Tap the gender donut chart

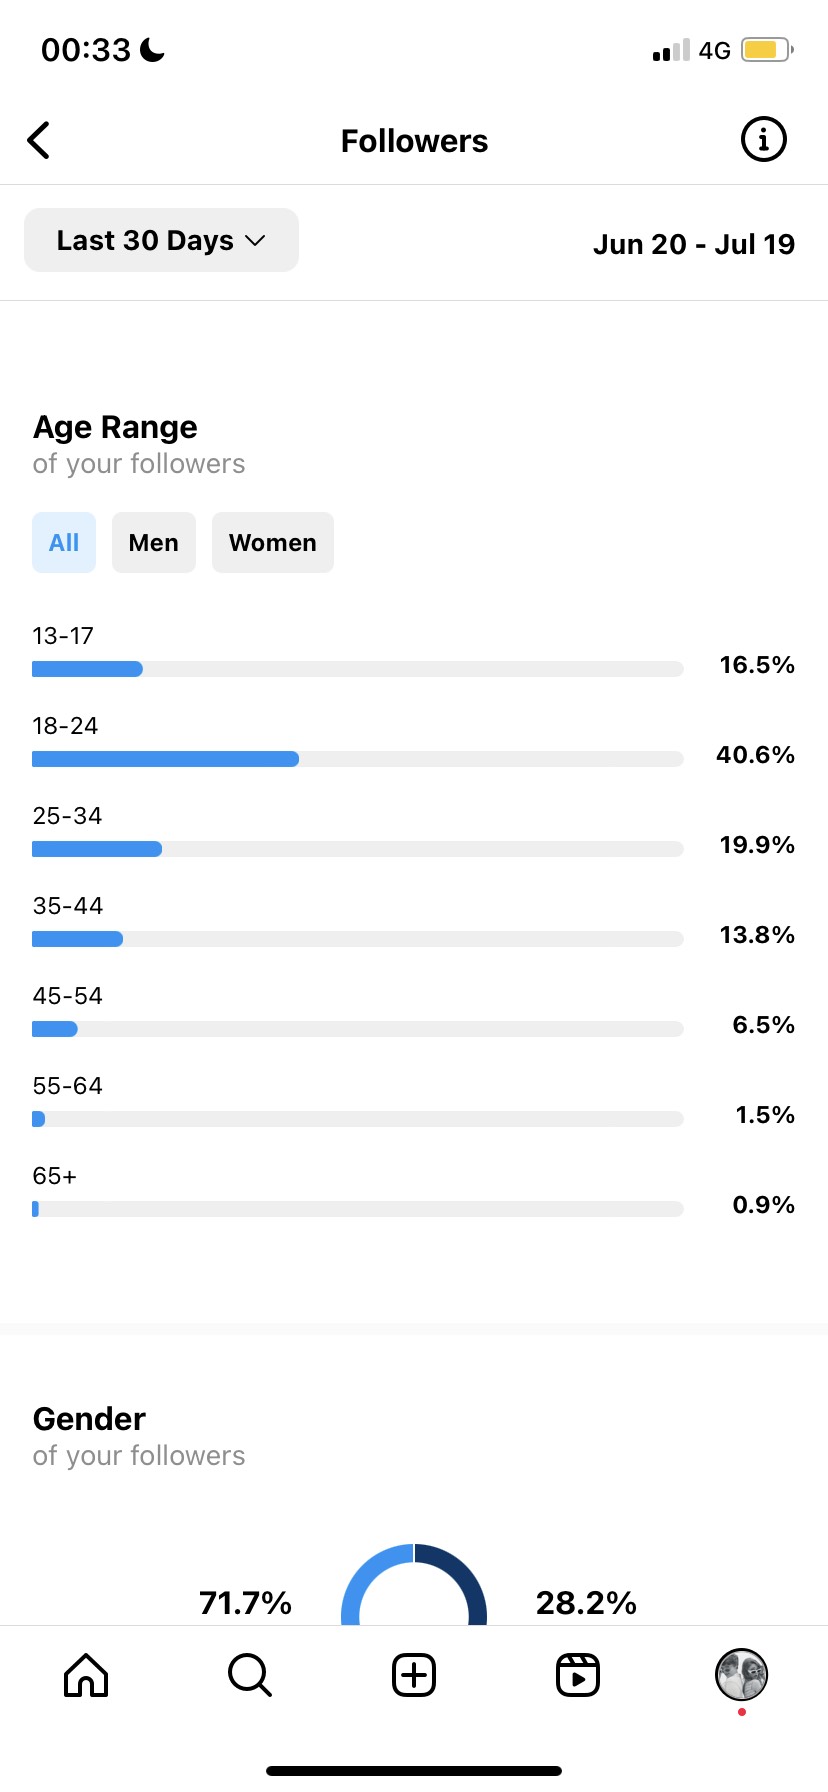[x=414, y=1584]
